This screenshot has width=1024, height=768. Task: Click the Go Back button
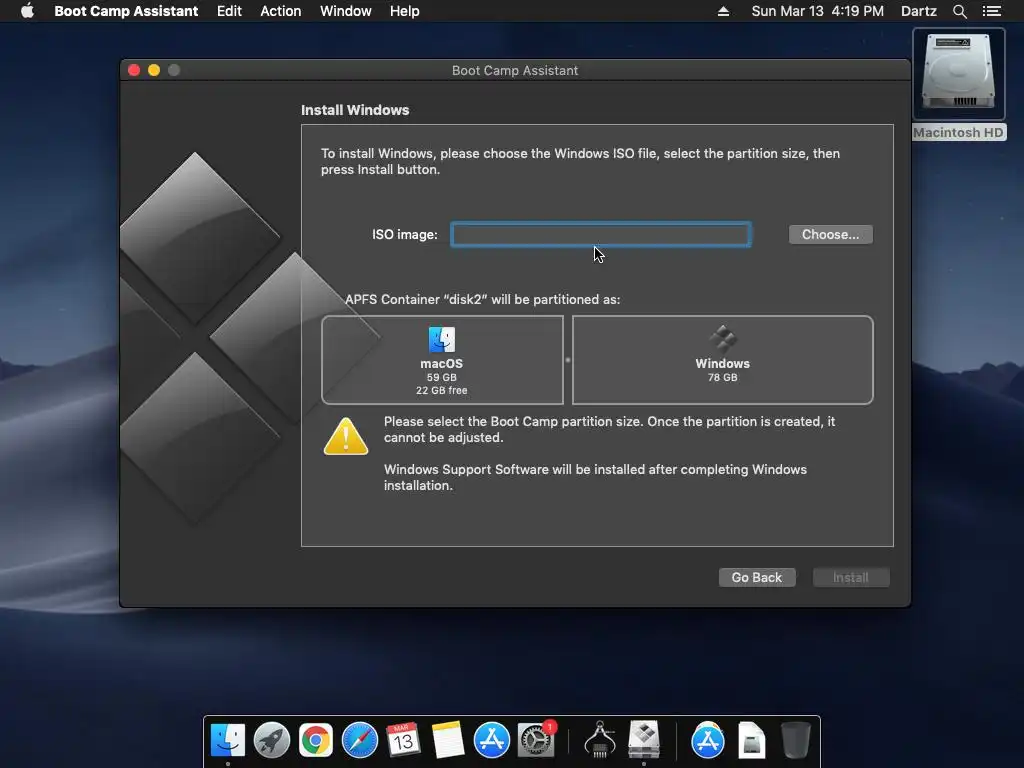(x=757, y=577)
